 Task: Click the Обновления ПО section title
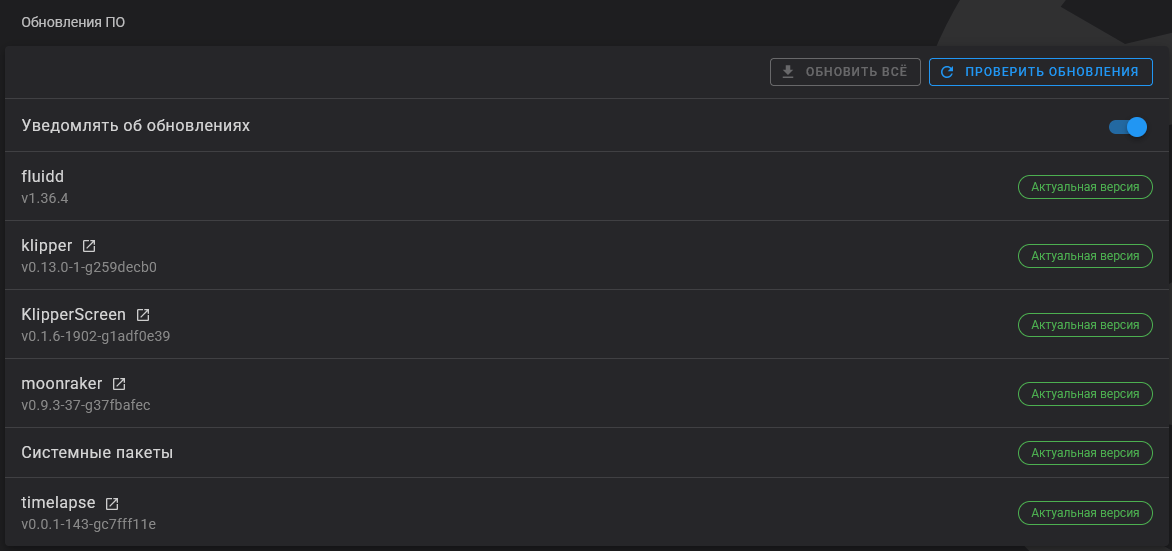[x=73, y=22]
